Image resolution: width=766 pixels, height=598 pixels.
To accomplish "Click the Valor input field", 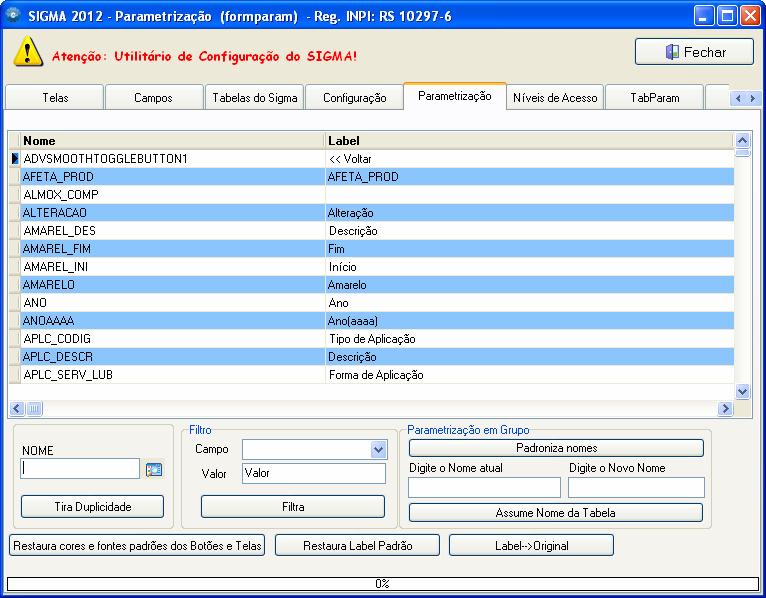I will pos(314,473).
